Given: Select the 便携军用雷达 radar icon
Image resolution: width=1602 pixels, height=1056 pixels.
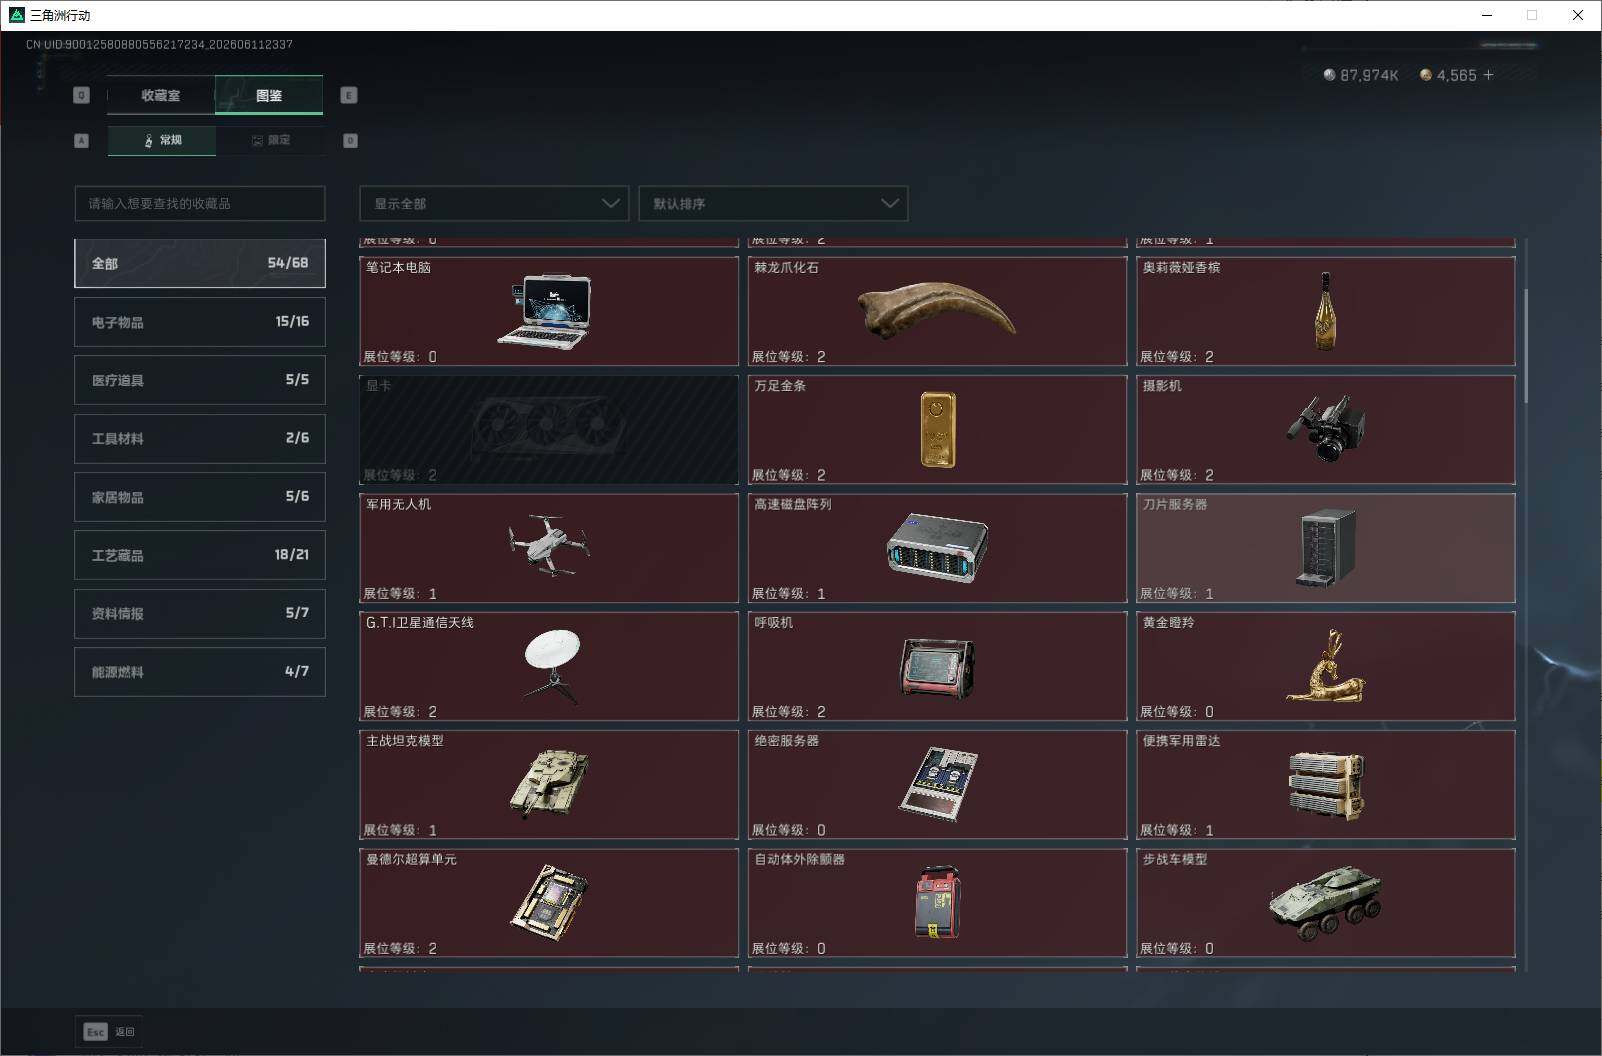Looking at the screenshot, I should coord(1326,784).
